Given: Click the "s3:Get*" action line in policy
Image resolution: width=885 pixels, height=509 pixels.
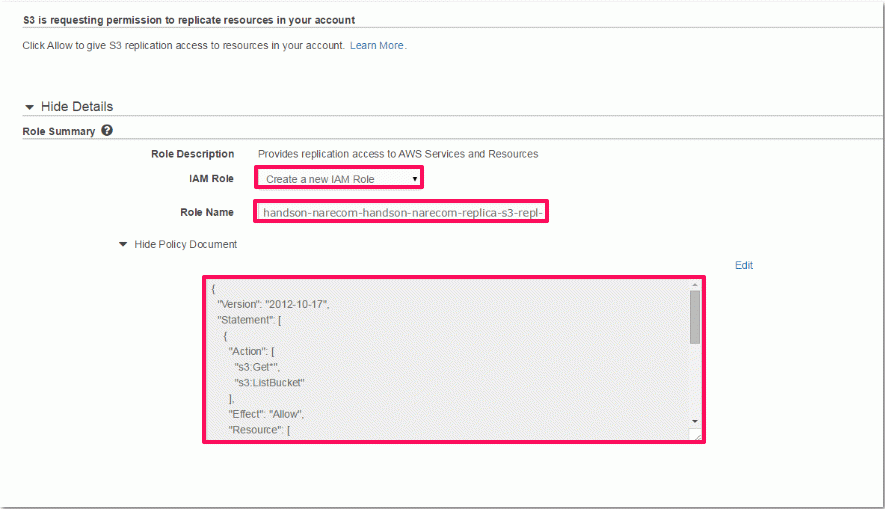Looking at the screenshot, I should 257,367.
